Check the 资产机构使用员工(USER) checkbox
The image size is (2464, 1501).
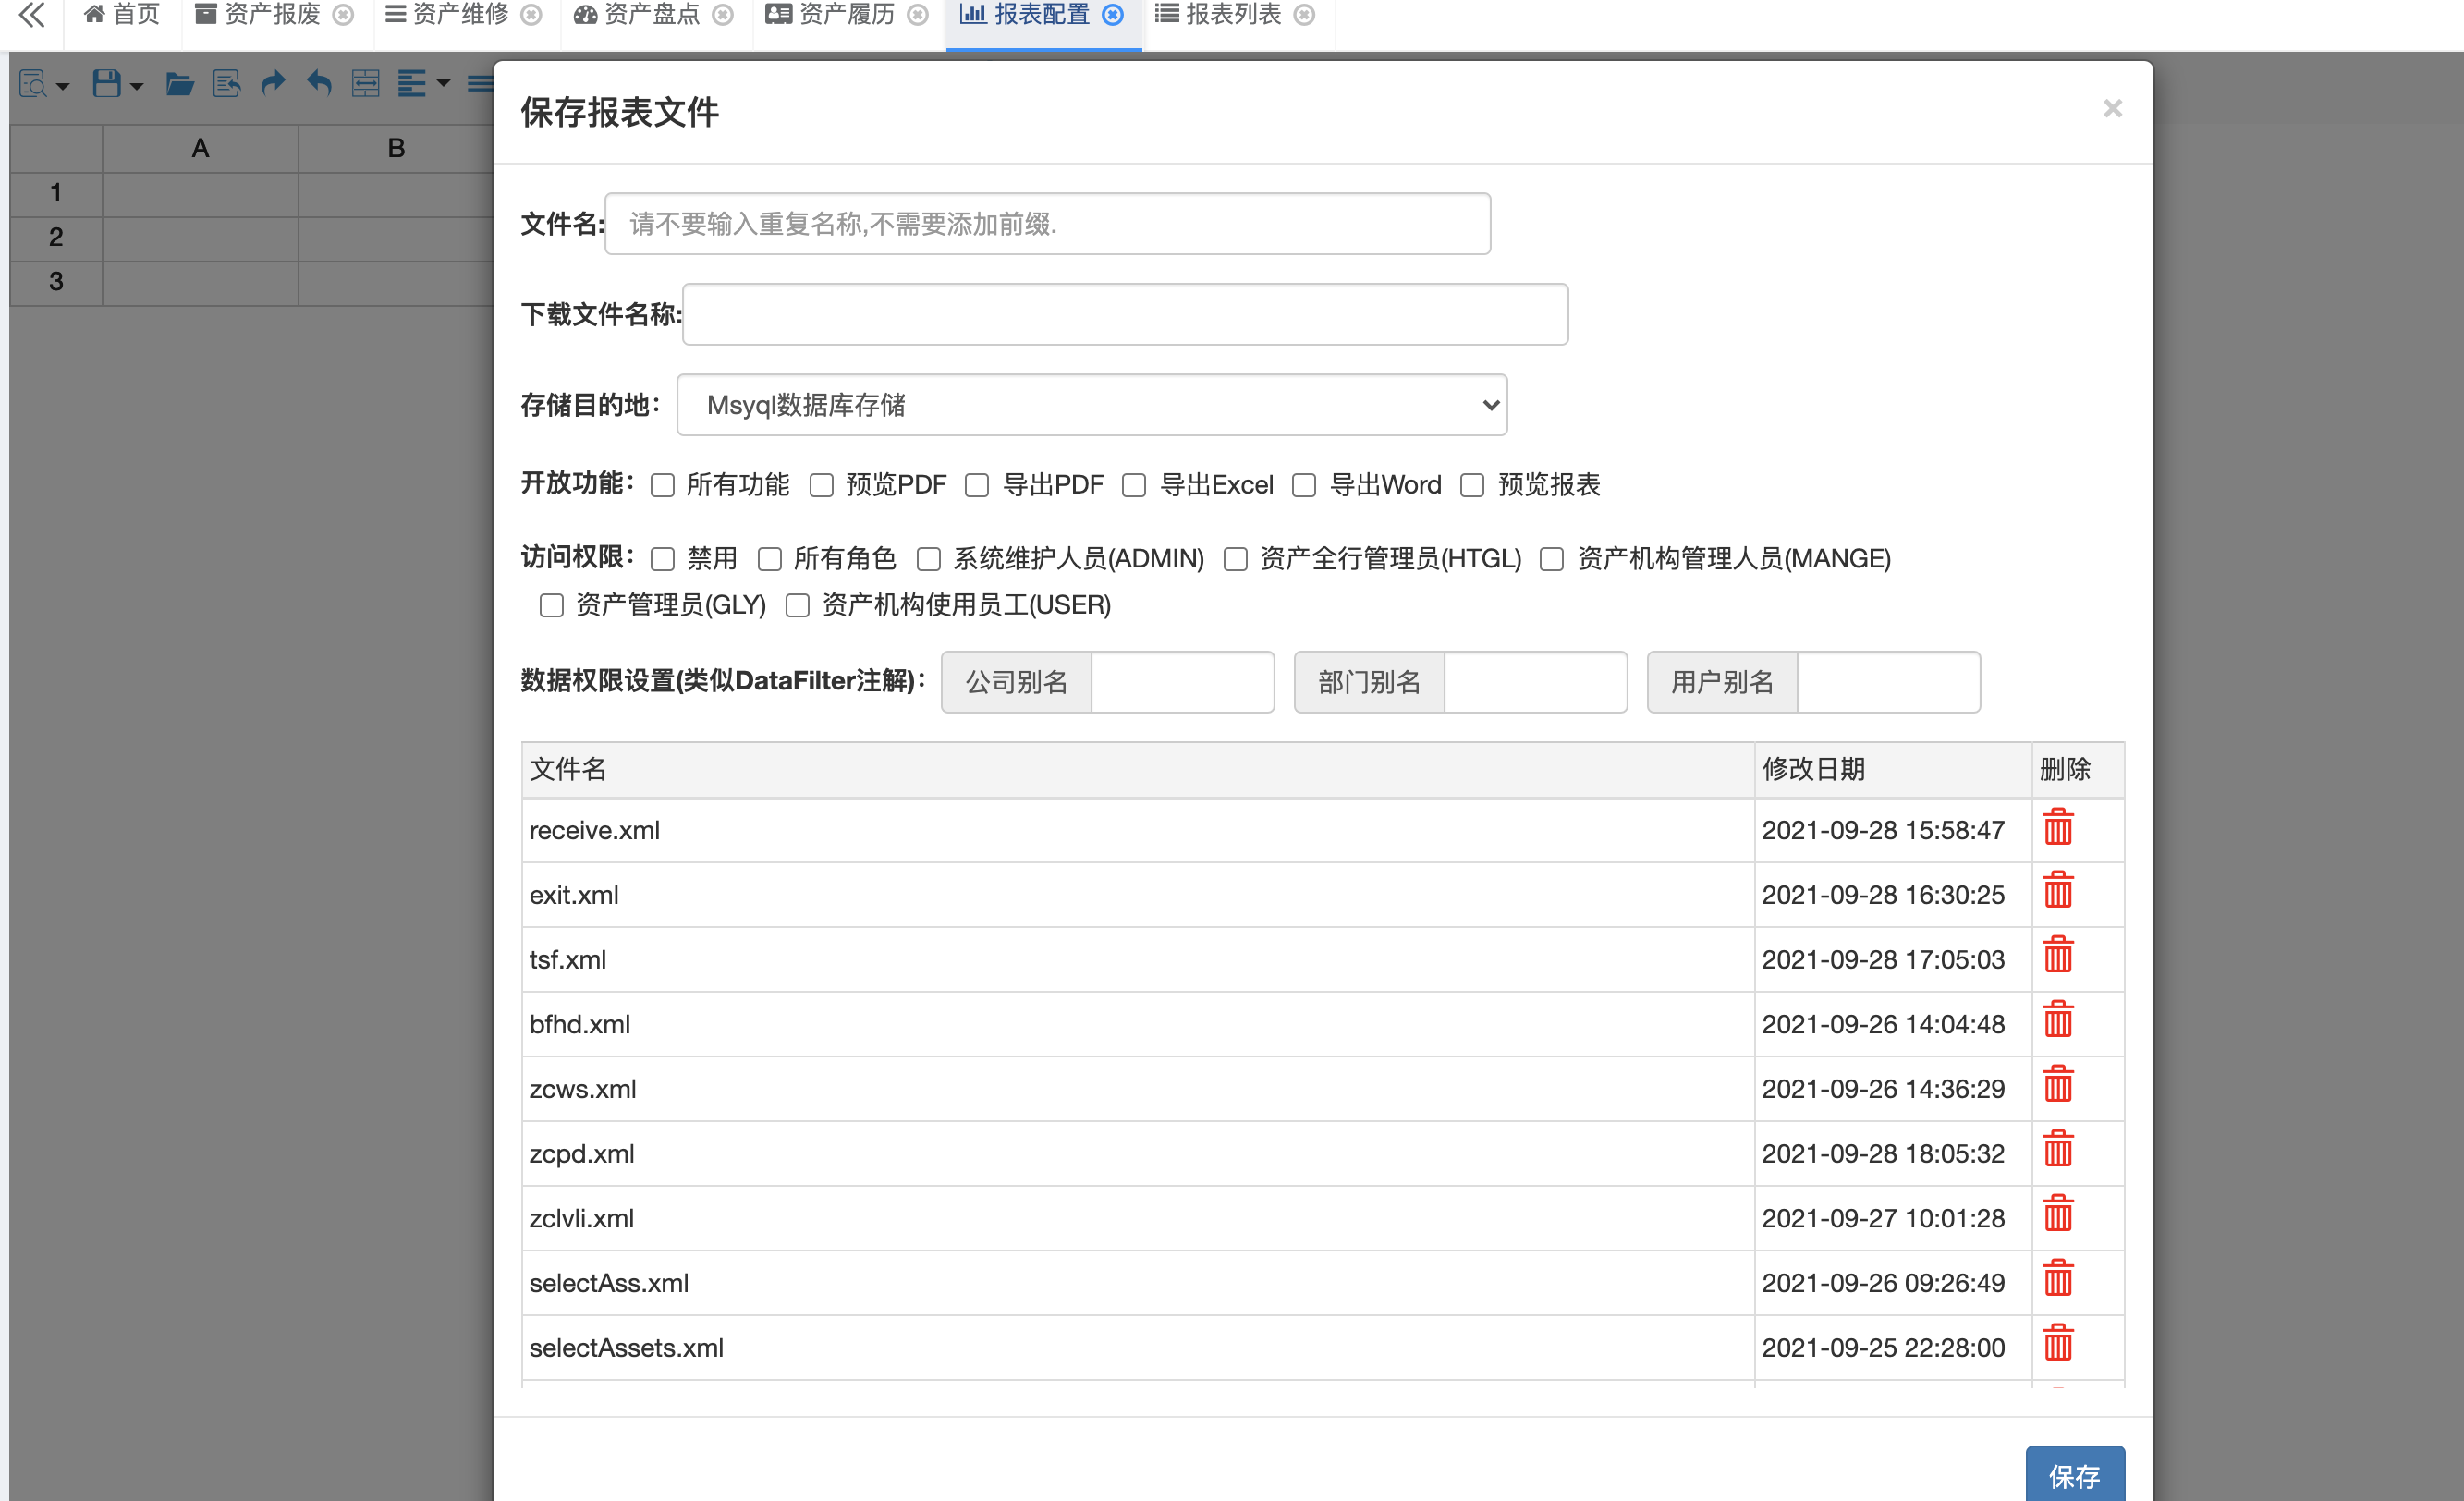click(x=797, y=605)
